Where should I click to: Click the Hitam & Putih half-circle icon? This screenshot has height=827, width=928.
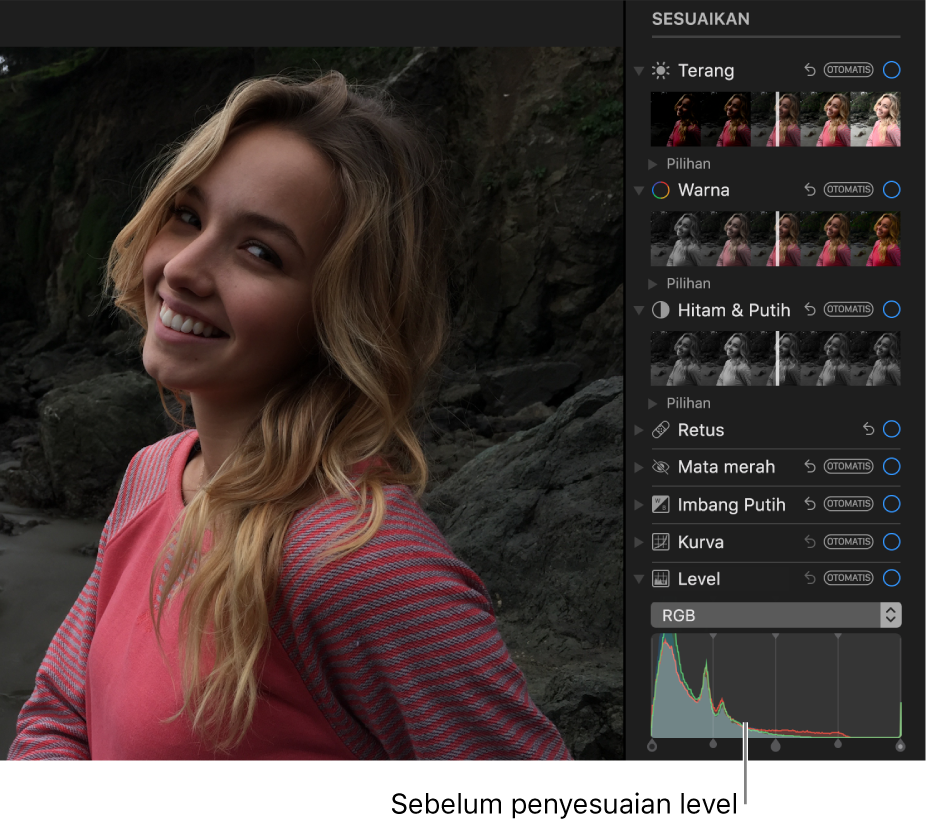(x=660, y=310)
